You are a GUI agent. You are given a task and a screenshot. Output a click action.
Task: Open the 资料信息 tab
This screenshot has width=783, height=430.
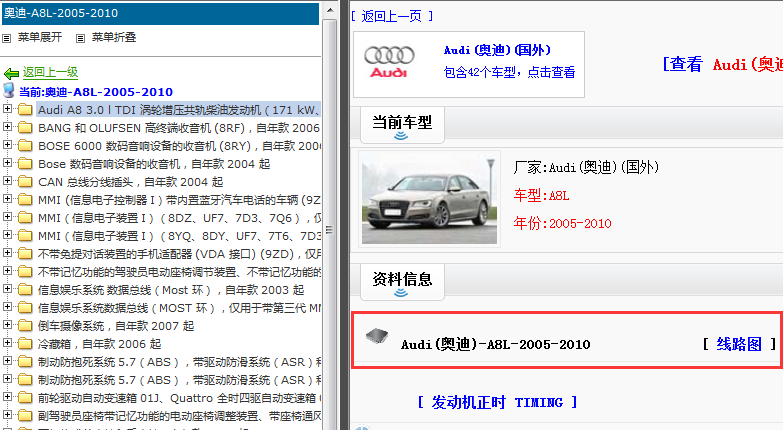(x=402, y=282)
